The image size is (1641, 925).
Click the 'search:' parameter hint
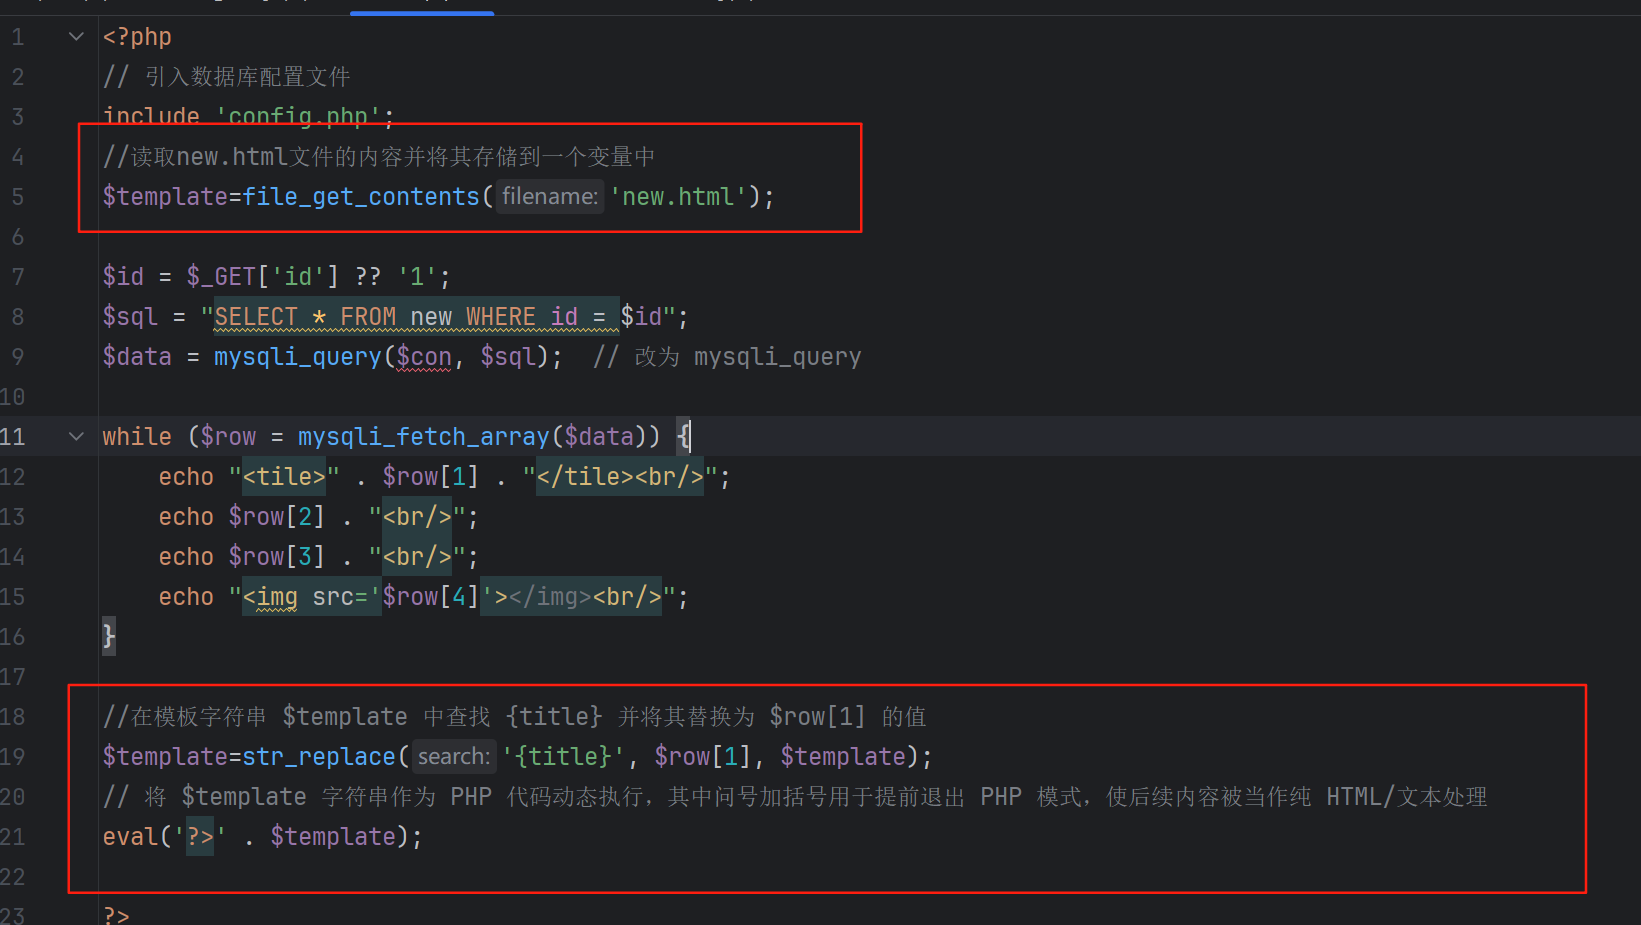click(454, 757)
